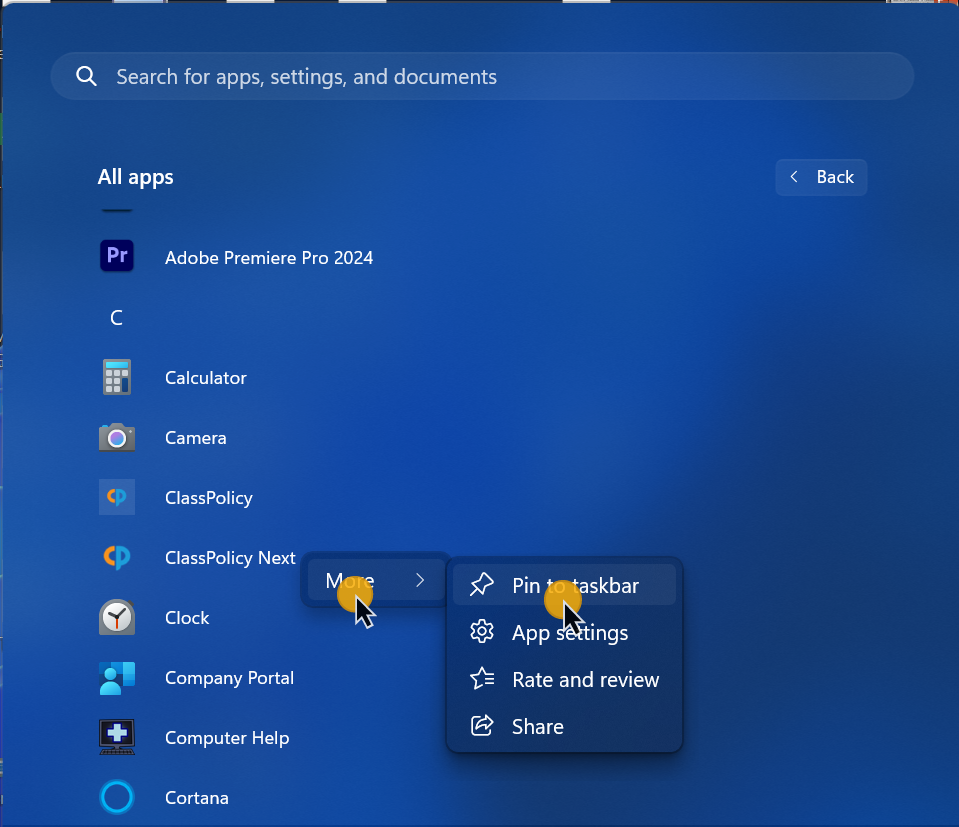Viewport: 959px width, 827px height.
Task: Click the ClassPolicy app icon
Action: coord(117,497)
